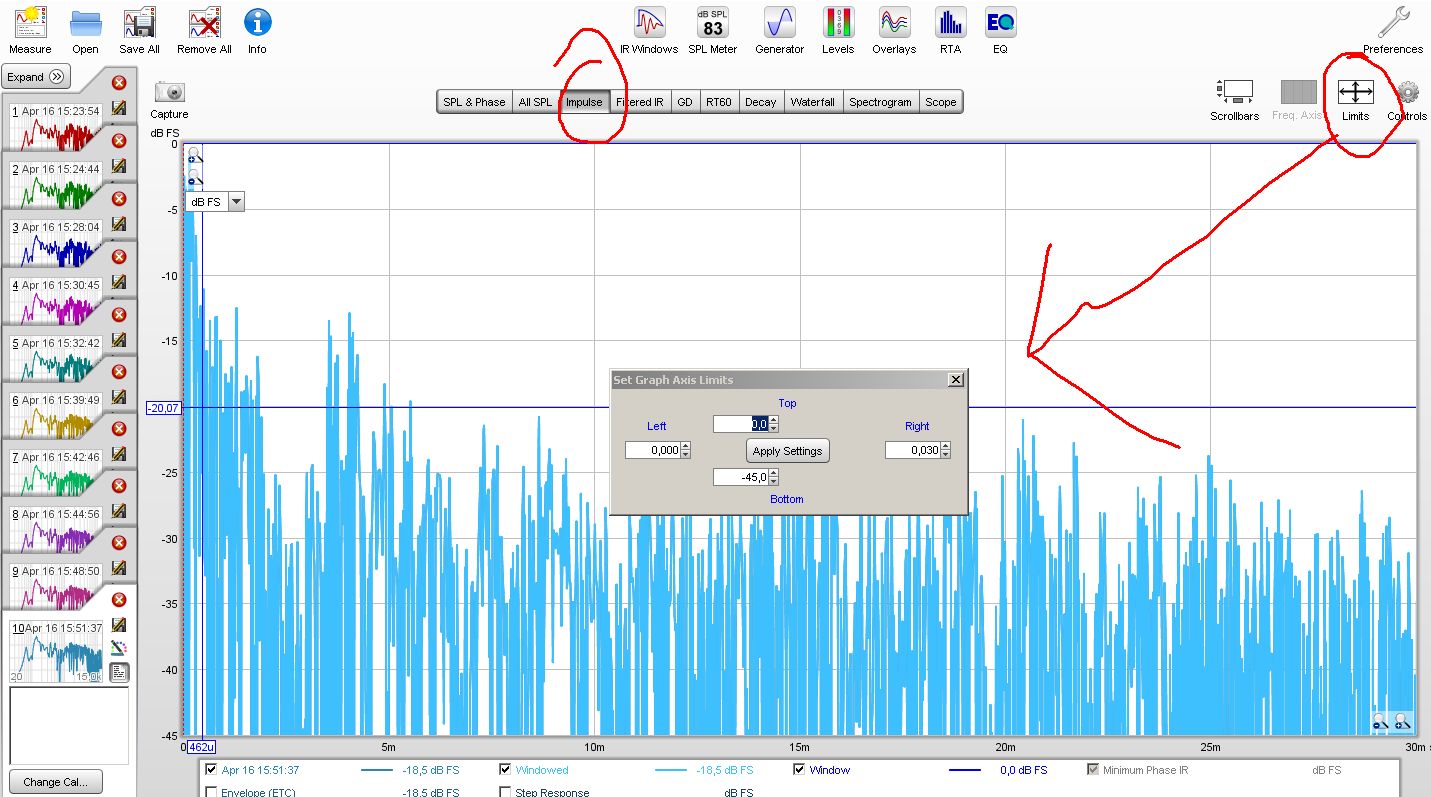Enable the Envelope (ETC) checkbox
Screen dimensions: 1431x797
[x=211, y=792]
